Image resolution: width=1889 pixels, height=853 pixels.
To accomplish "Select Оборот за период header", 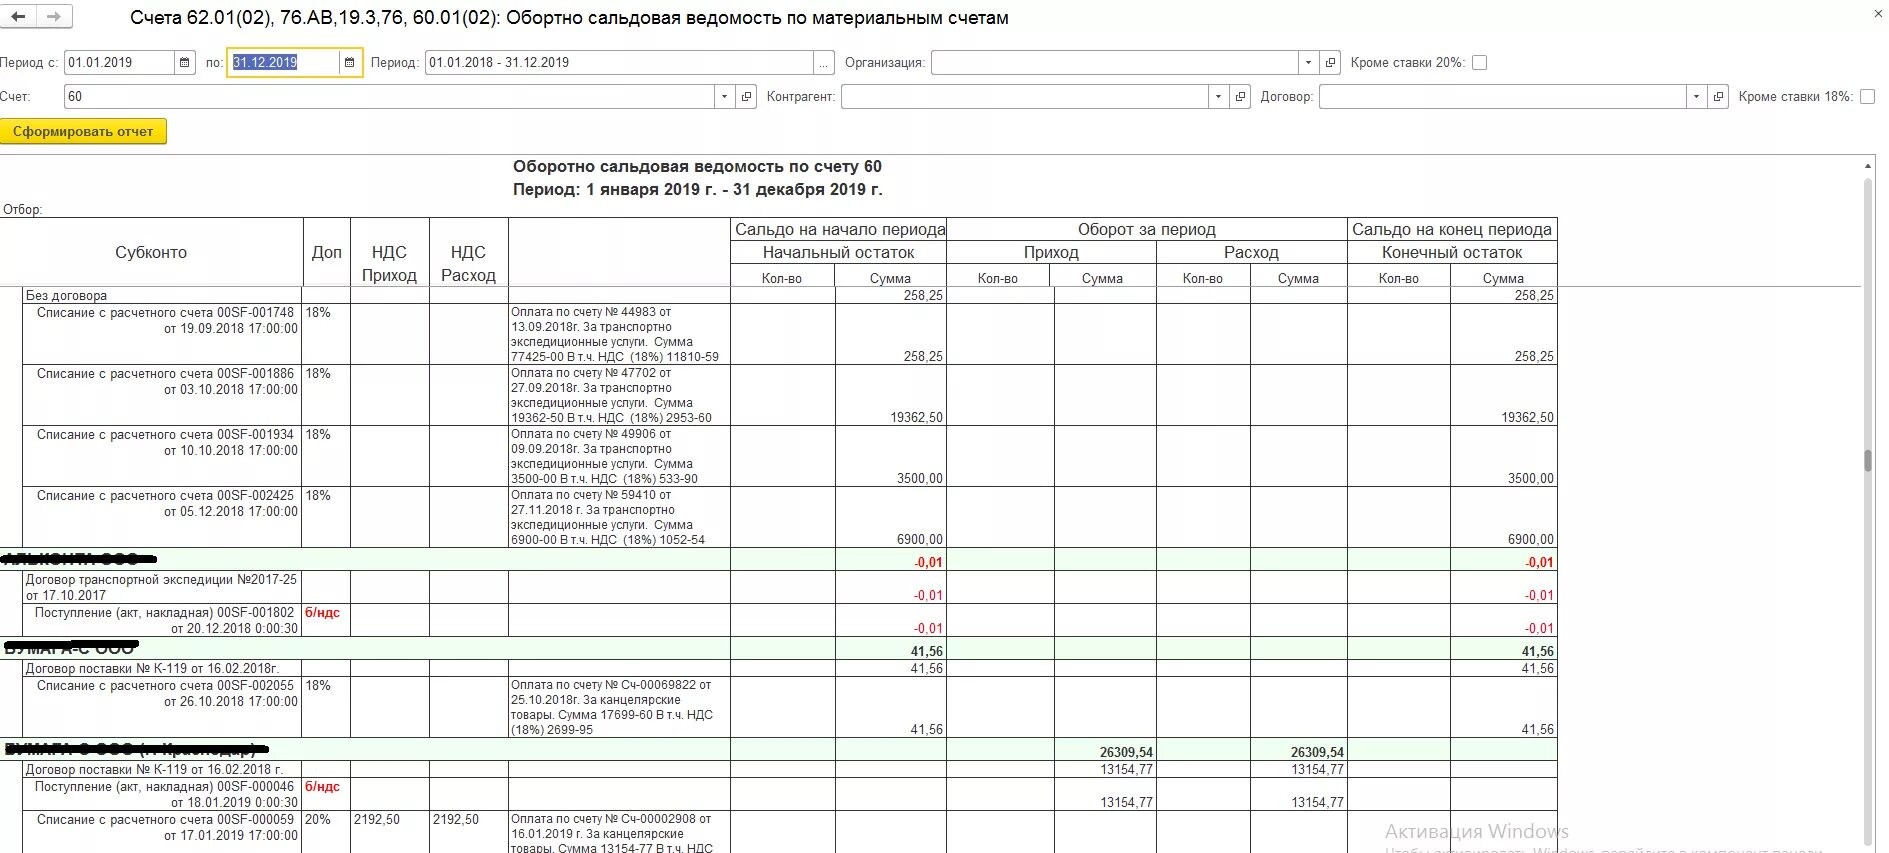I will [1147, 229].
